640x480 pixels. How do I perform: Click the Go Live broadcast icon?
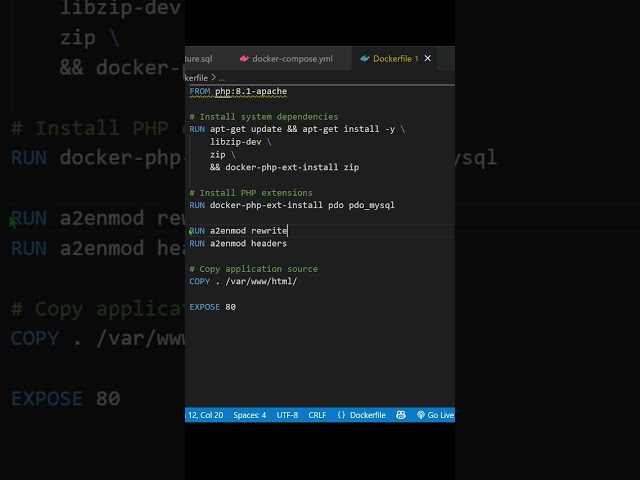[x=421, y=415]
